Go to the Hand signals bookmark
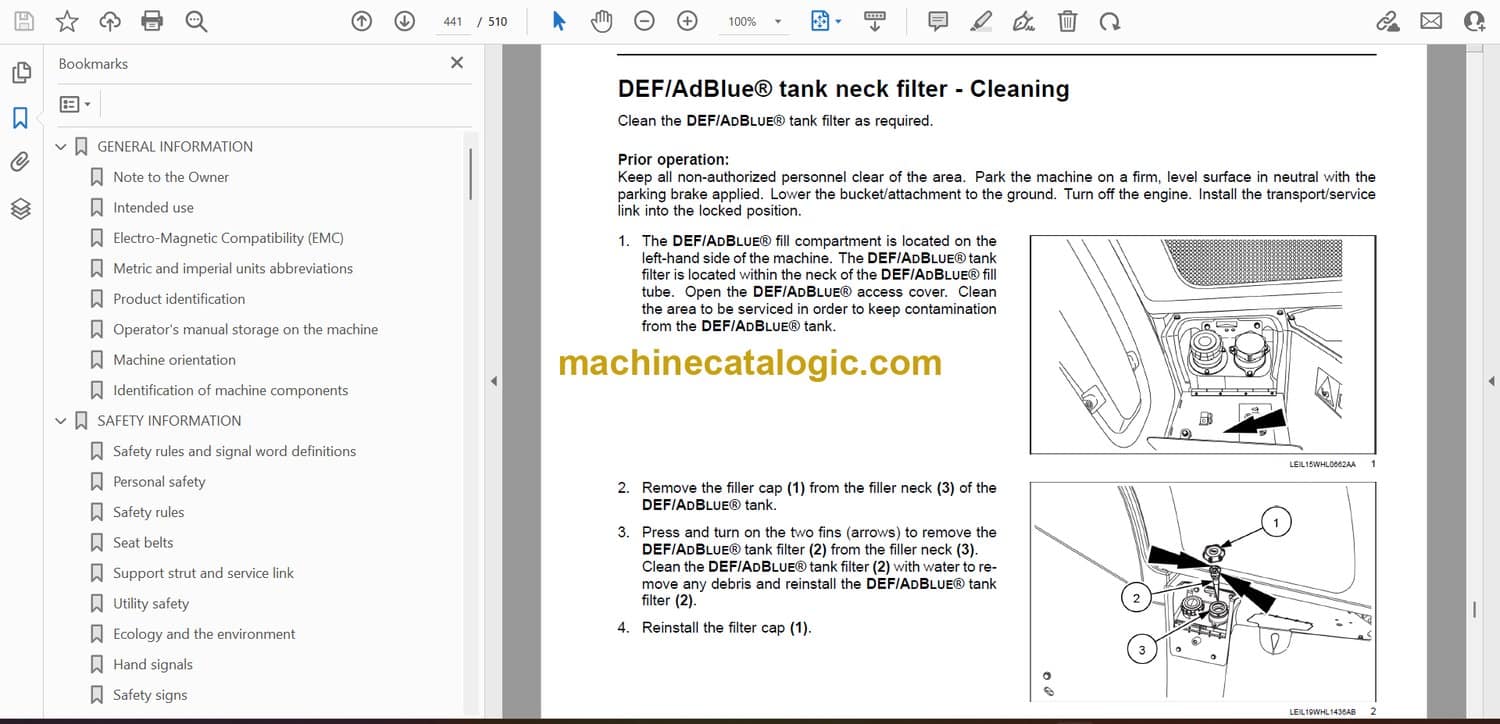Screen dimensions: 1500x724 click(153, 665)
